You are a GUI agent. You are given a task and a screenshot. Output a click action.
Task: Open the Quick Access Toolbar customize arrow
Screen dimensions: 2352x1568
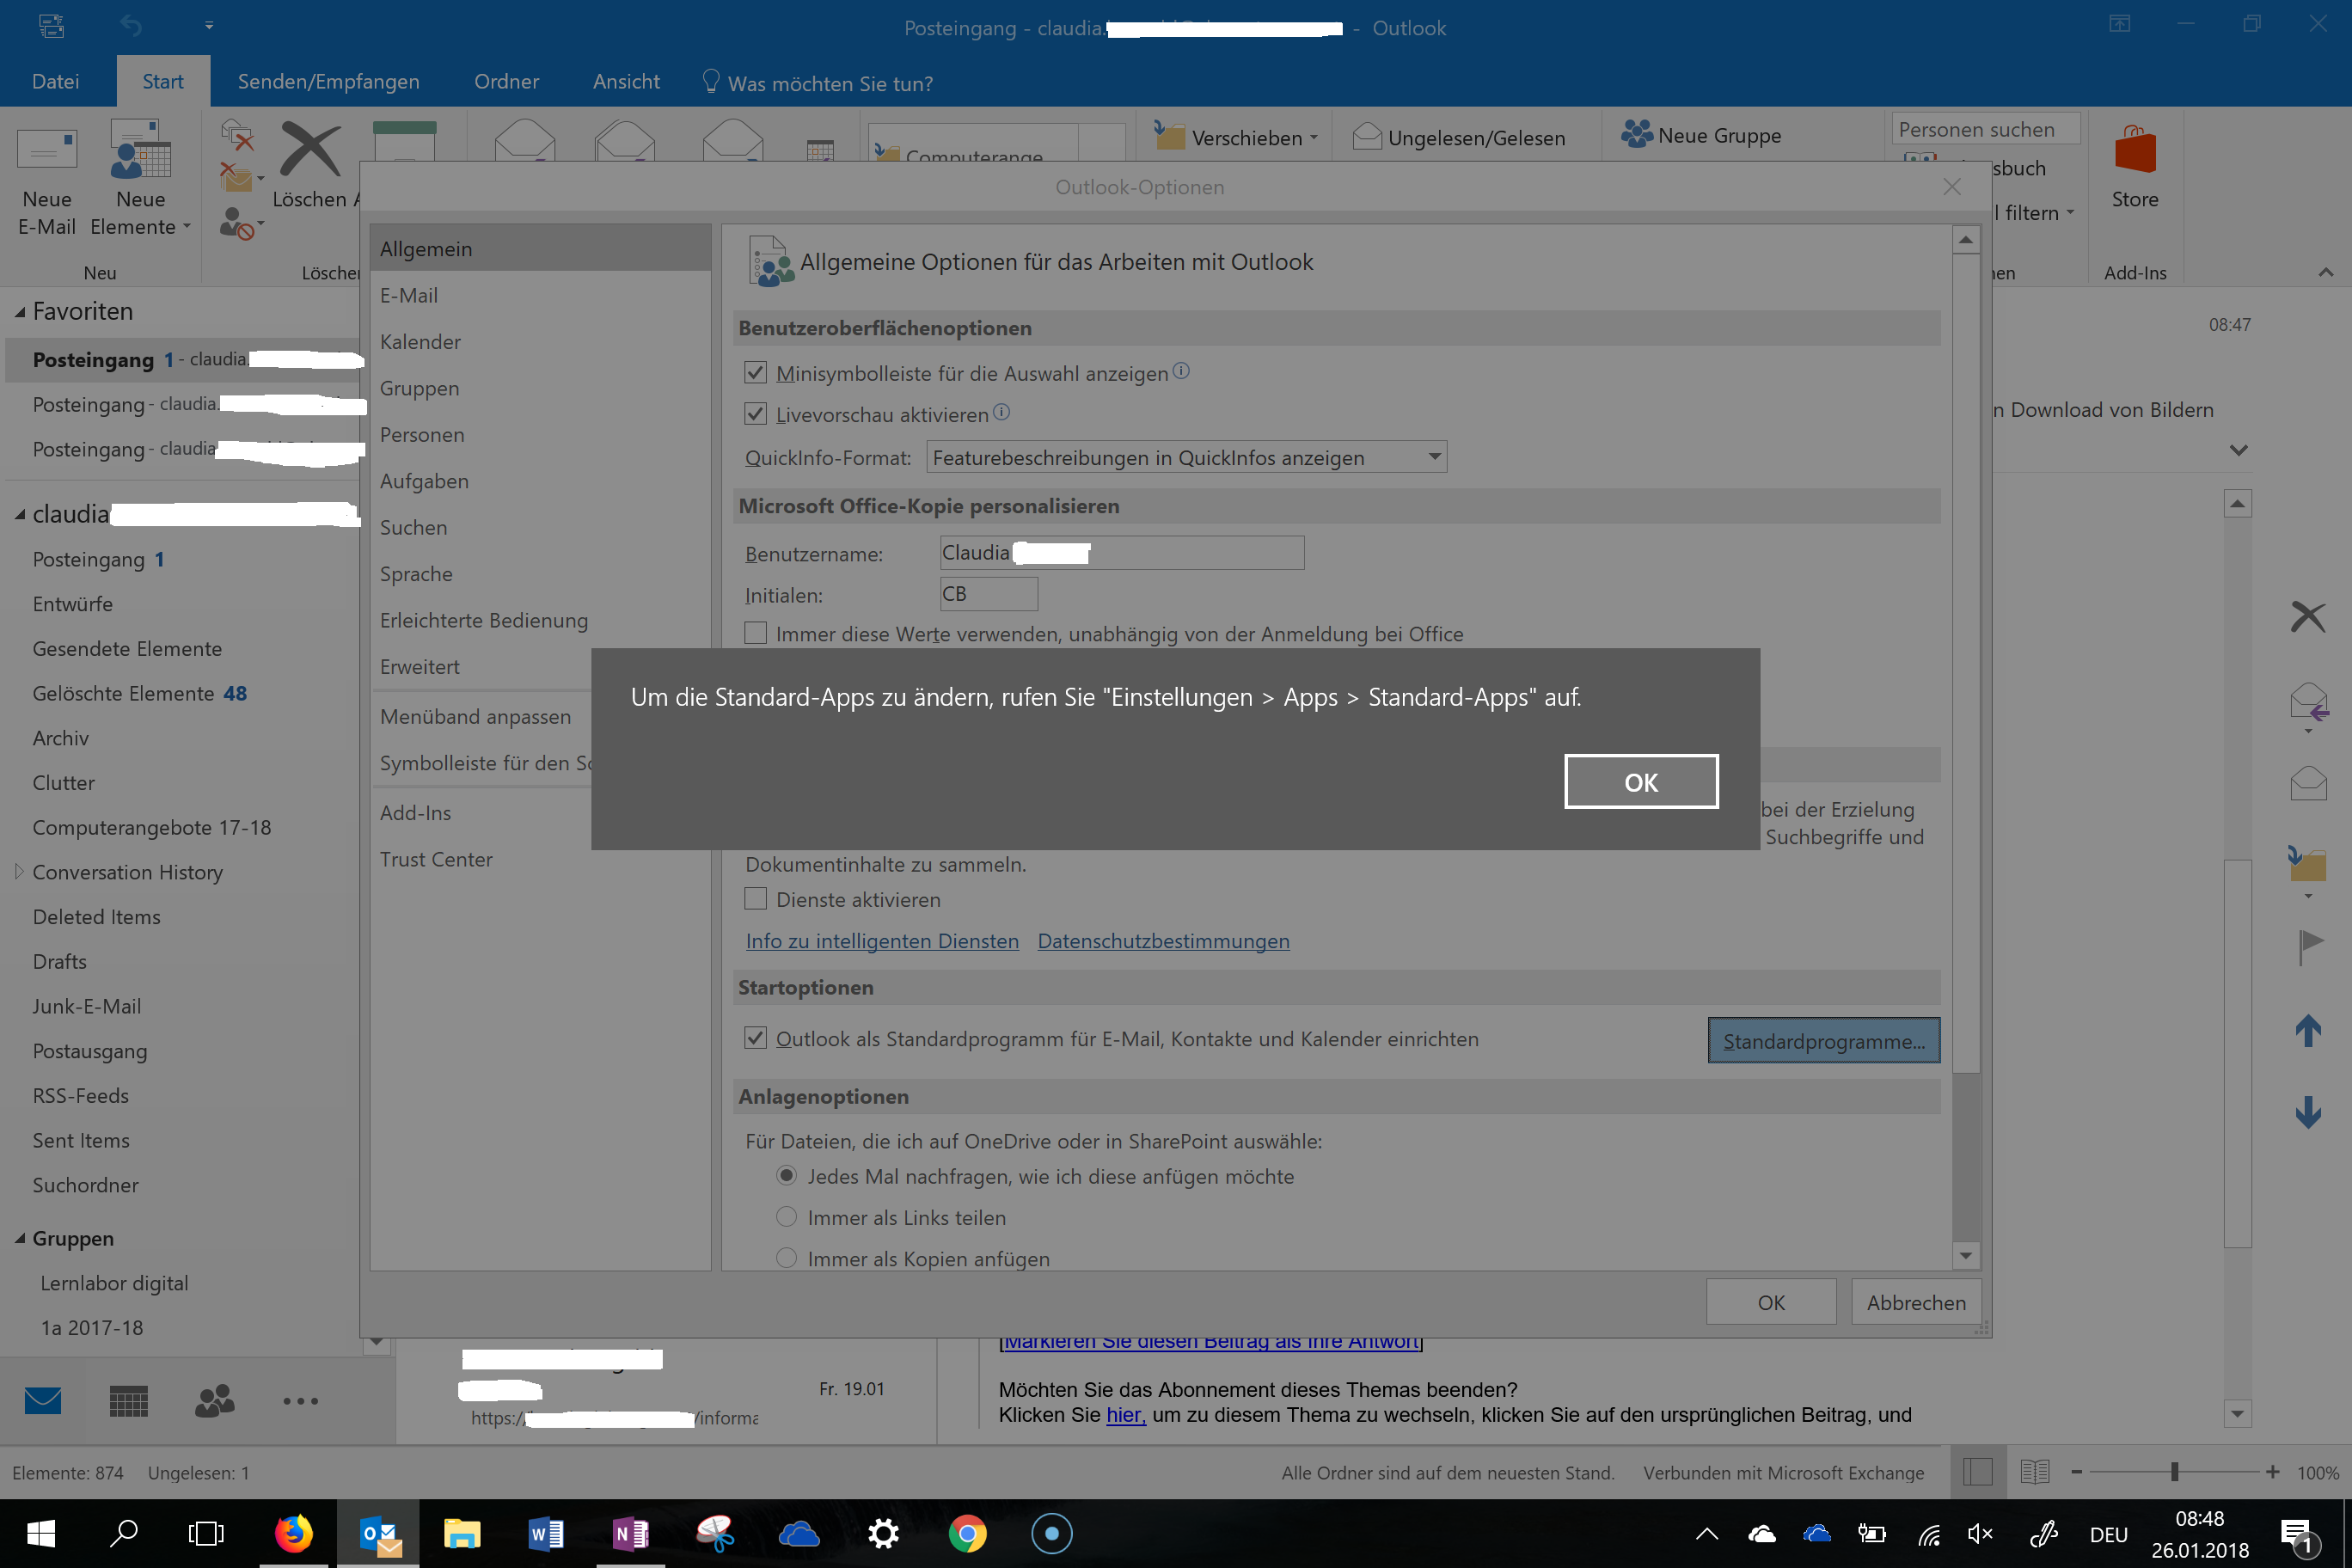[209, 26]
